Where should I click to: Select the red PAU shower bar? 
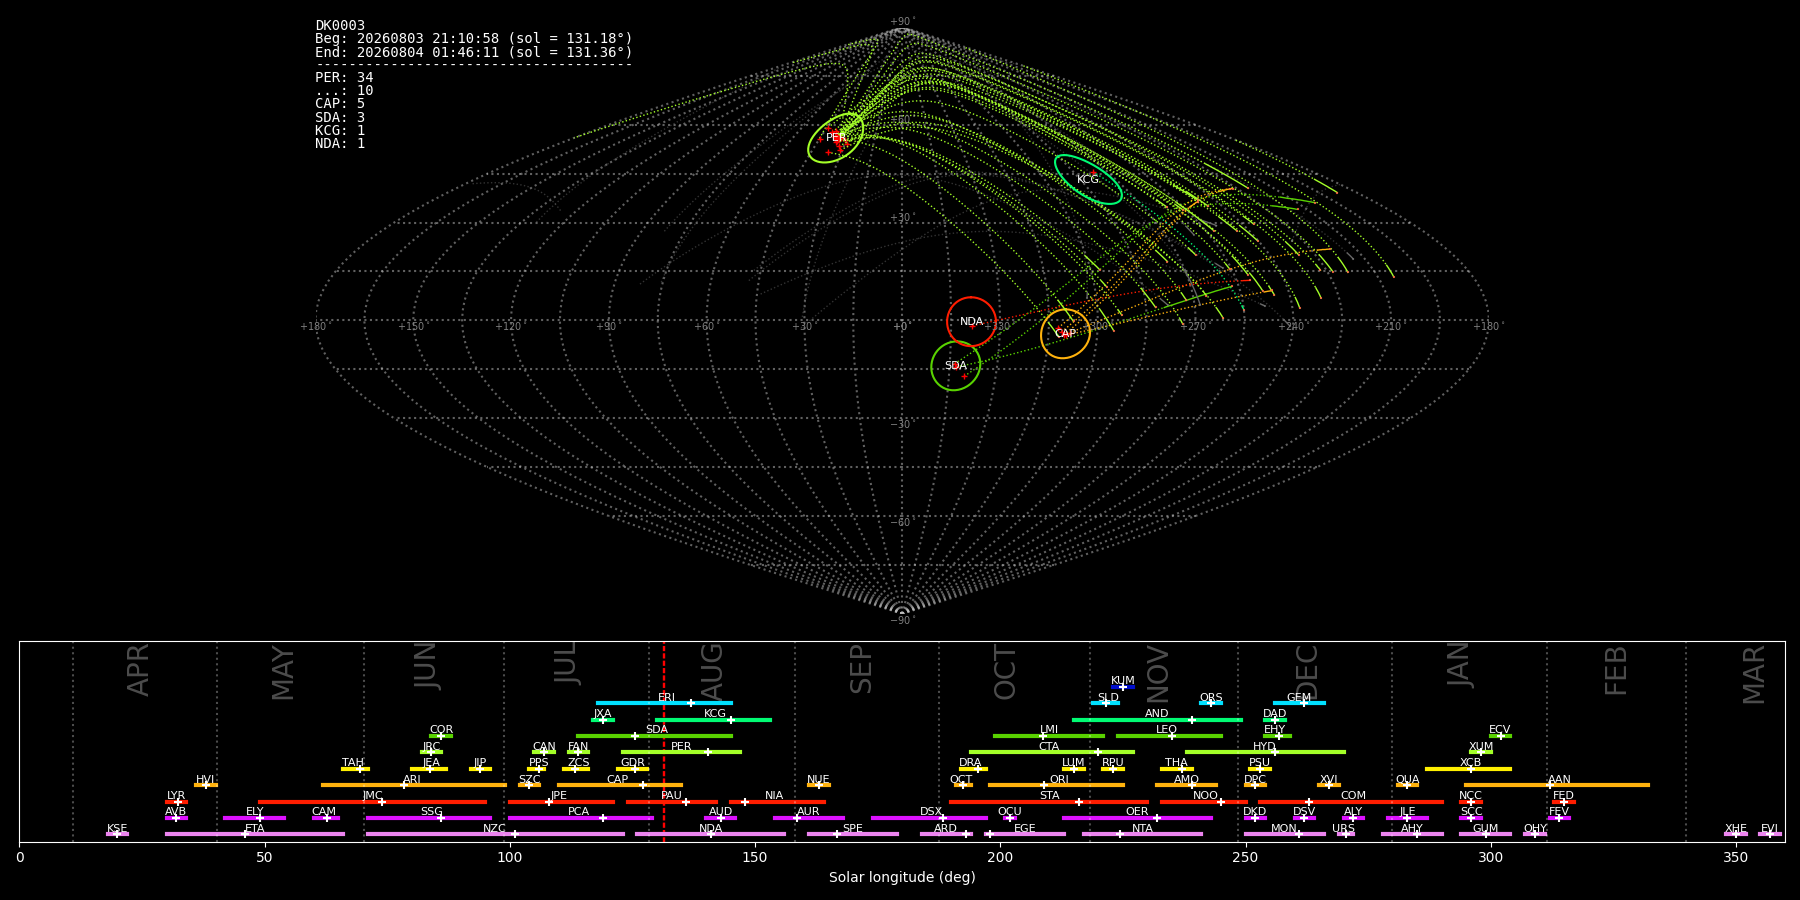point(672,802)
